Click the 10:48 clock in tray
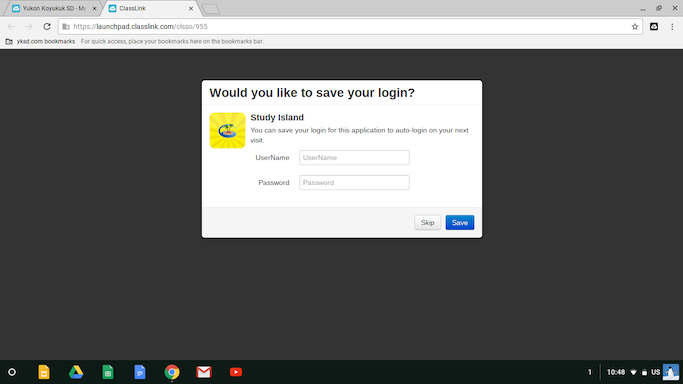 (x=615, y=372)
